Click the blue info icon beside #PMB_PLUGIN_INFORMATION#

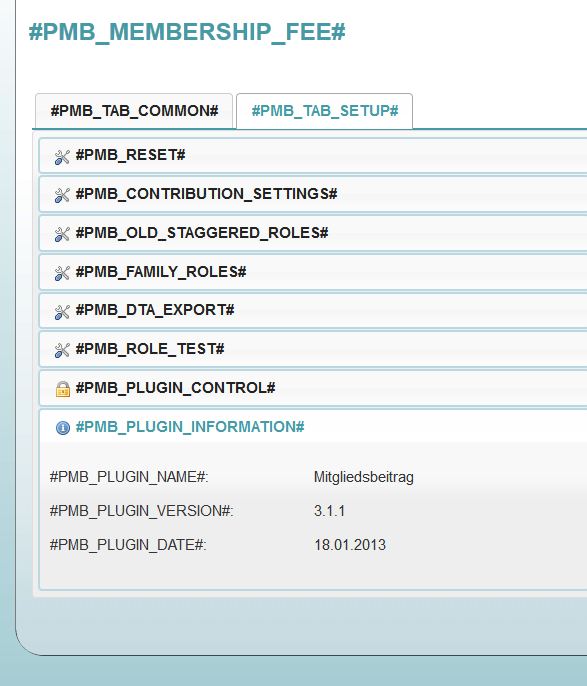point(63,427)
